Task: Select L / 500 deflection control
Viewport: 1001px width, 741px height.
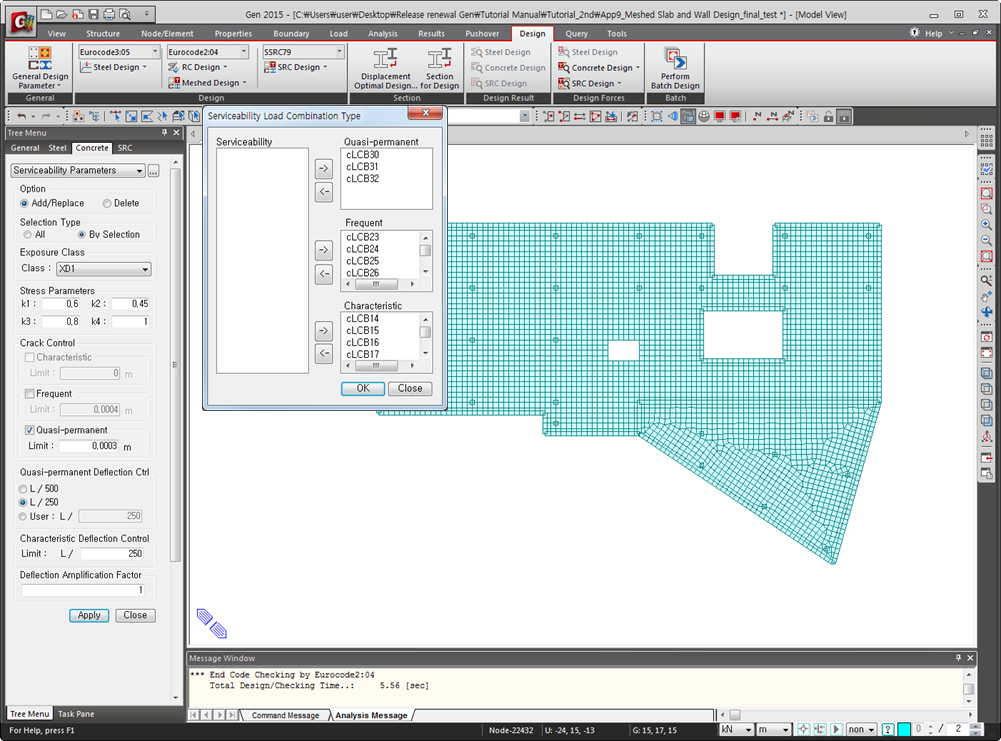Action: point(38,489)
